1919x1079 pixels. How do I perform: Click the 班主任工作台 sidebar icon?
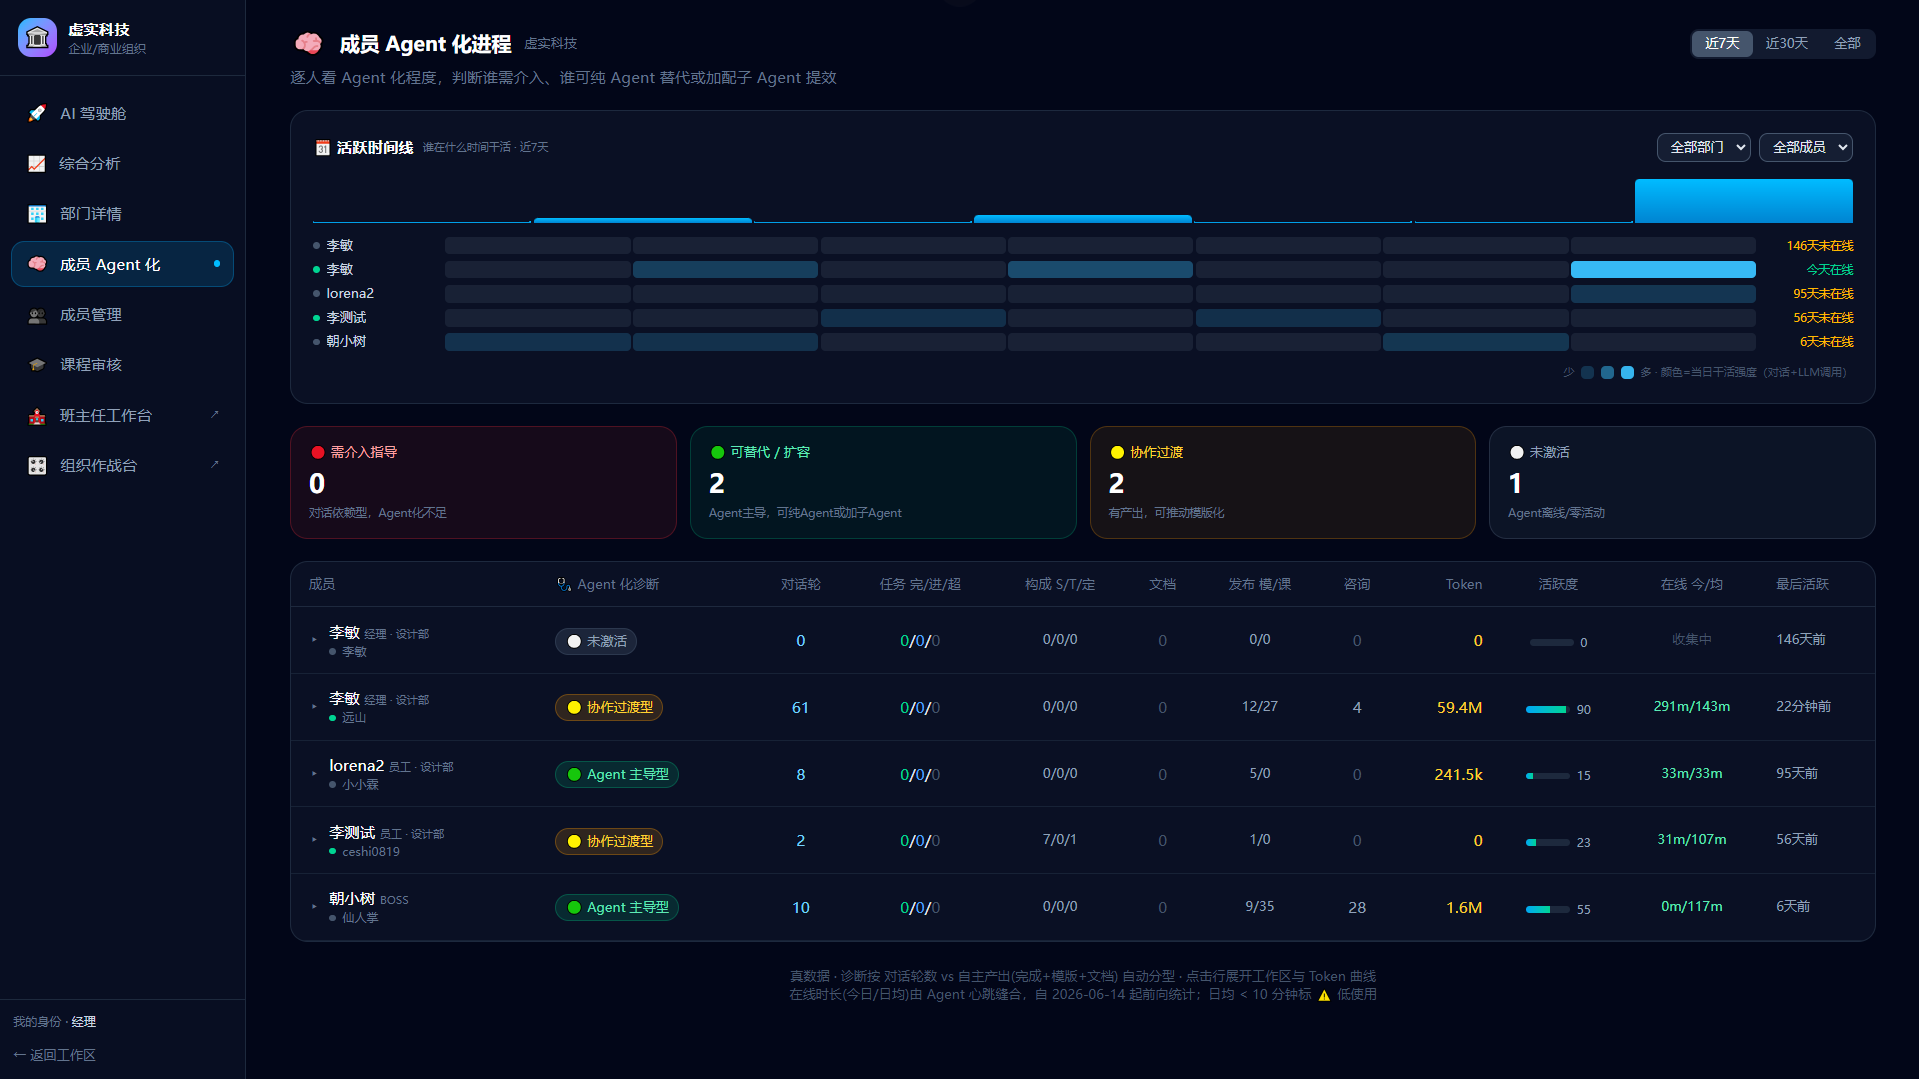point(37,415)
